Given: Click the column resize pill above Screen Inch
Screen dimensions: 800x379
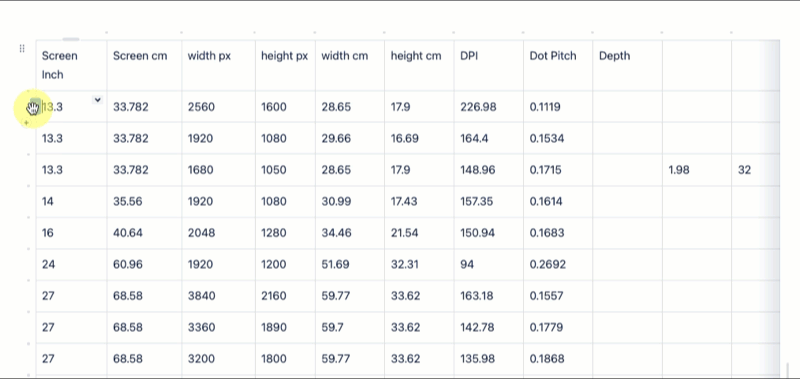Looking at the screenshot, I should [x=71, y=39].
